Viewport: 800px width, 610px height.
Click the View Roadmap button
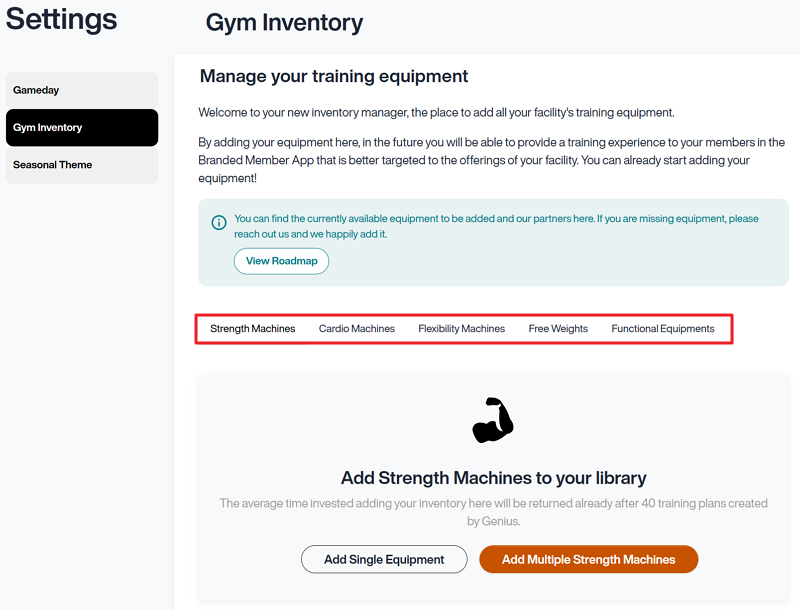281,260
